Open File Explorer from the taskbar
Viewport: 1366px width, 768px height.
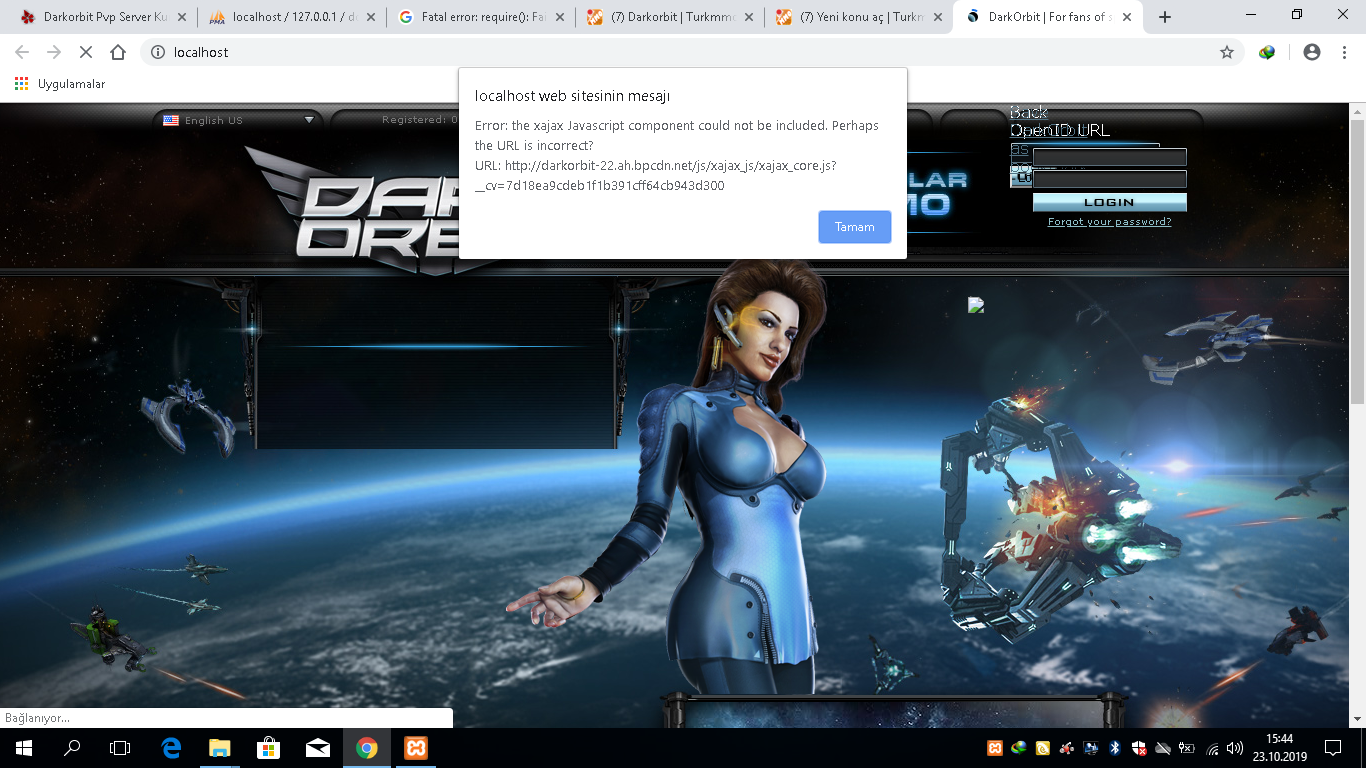pyautogui.click(x=220, y=748)
